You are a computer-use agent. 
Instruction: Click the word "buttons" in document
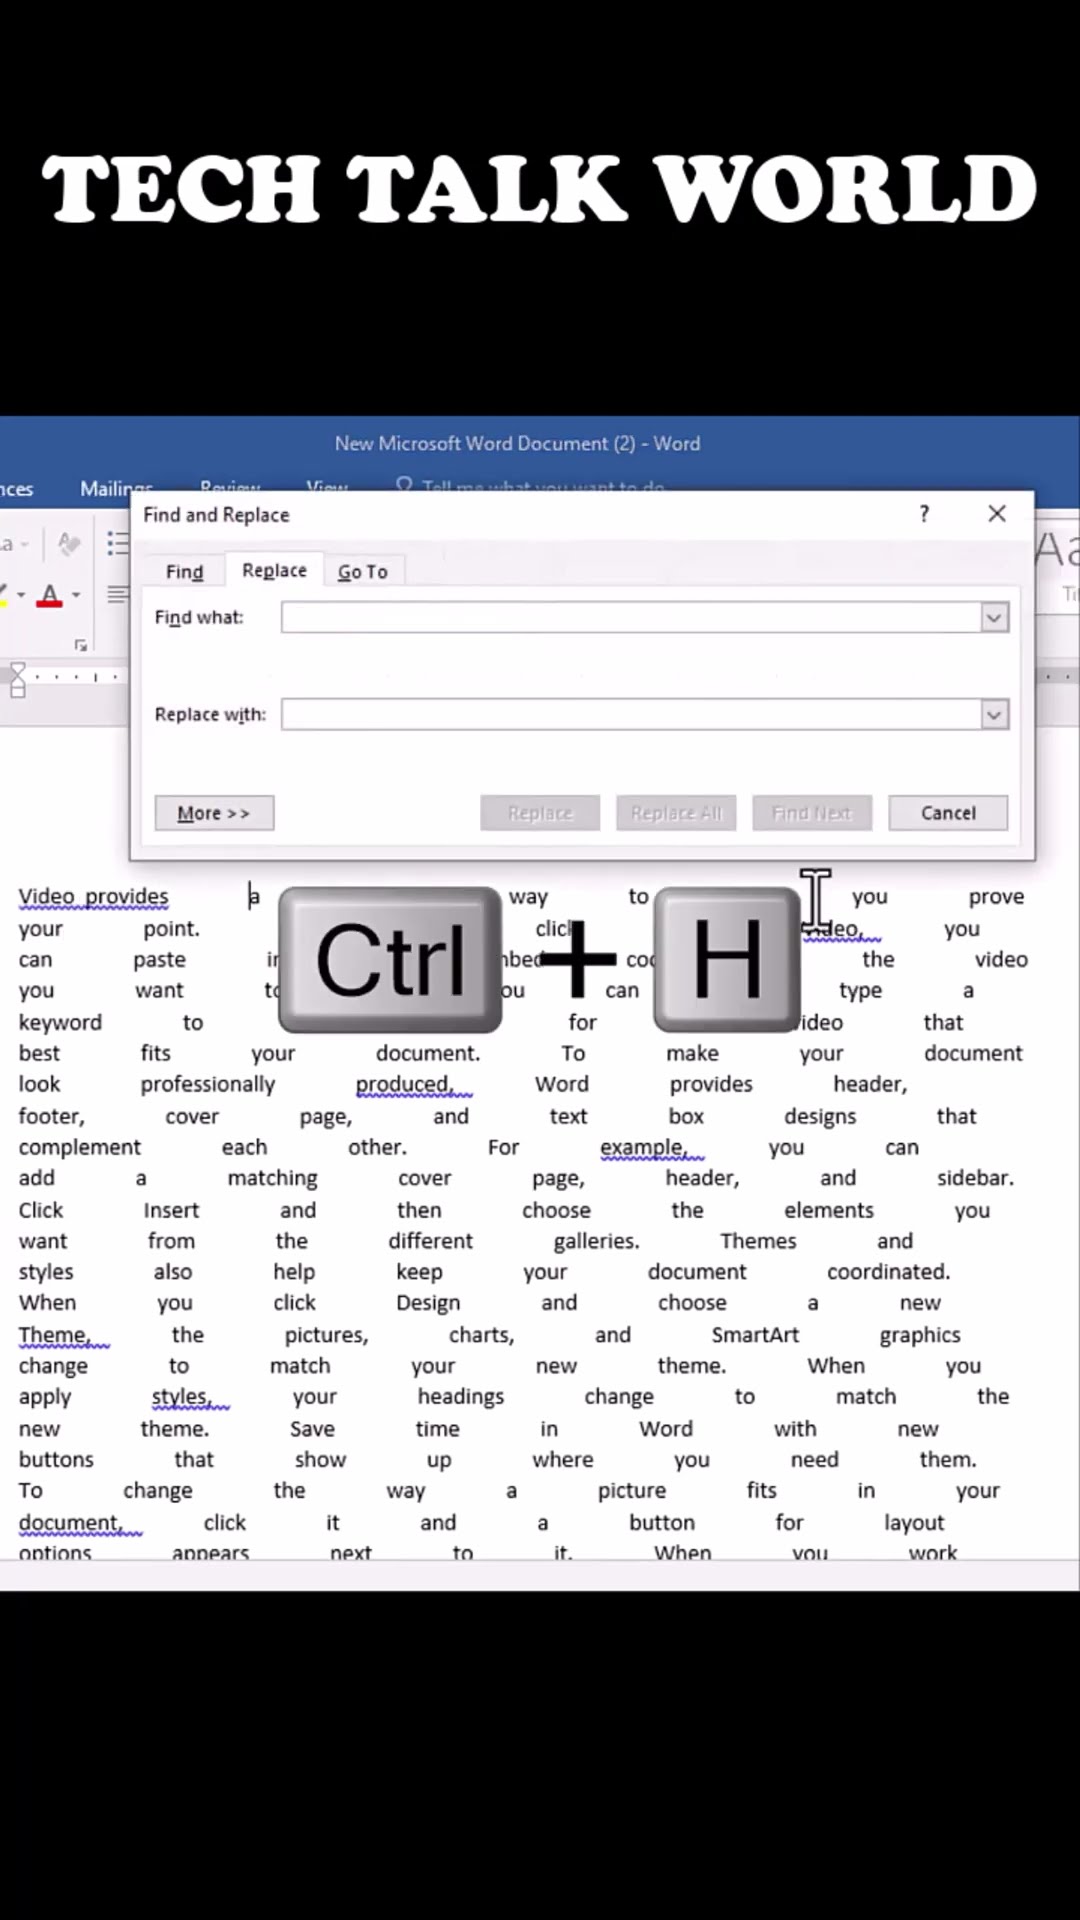(x=56, y=1459)
